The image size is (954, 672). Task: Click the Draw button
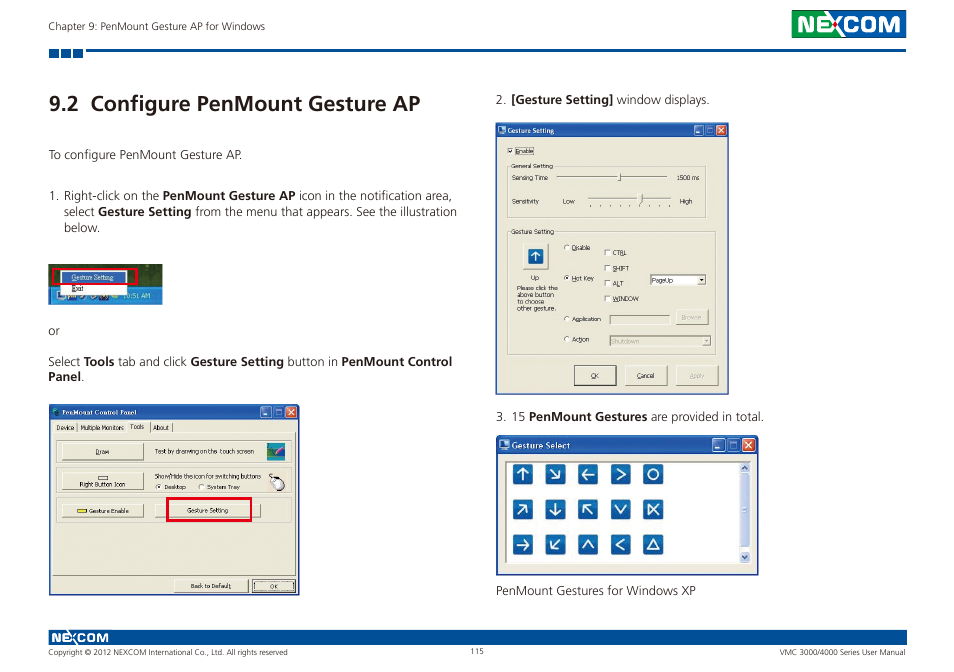[102, 452]
